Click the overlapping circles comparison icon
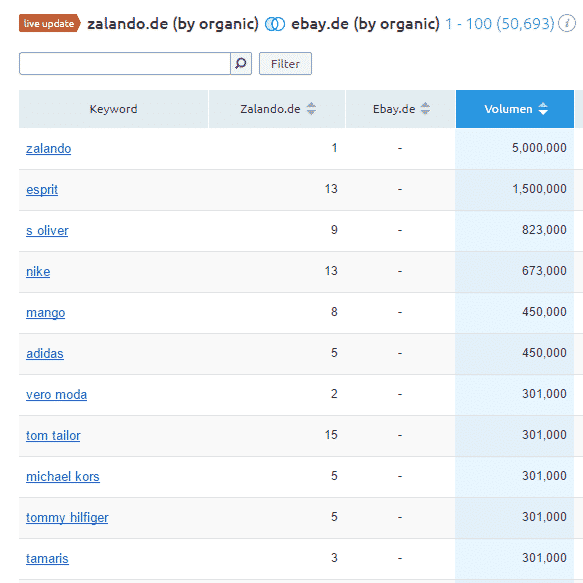Screen dimensions: 583x583 point(275,24)
